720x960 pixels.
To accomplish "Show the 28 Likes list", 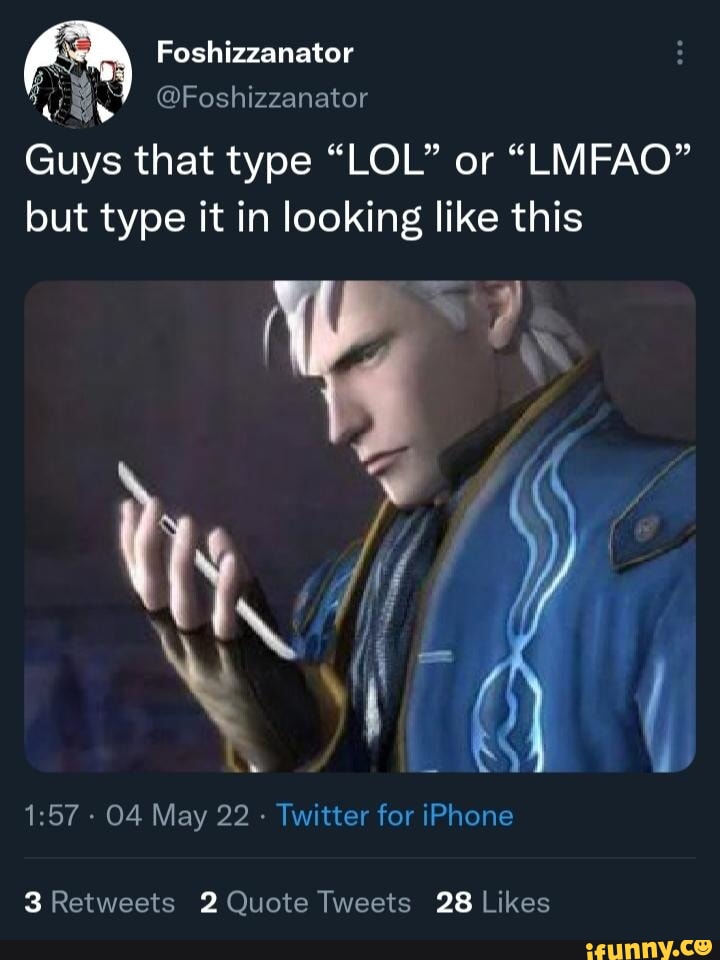I will pos(494,903).
